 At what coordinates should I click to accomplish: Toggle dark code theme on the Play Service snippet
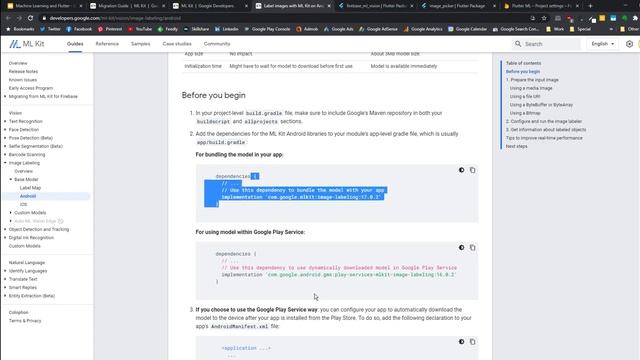461,247
